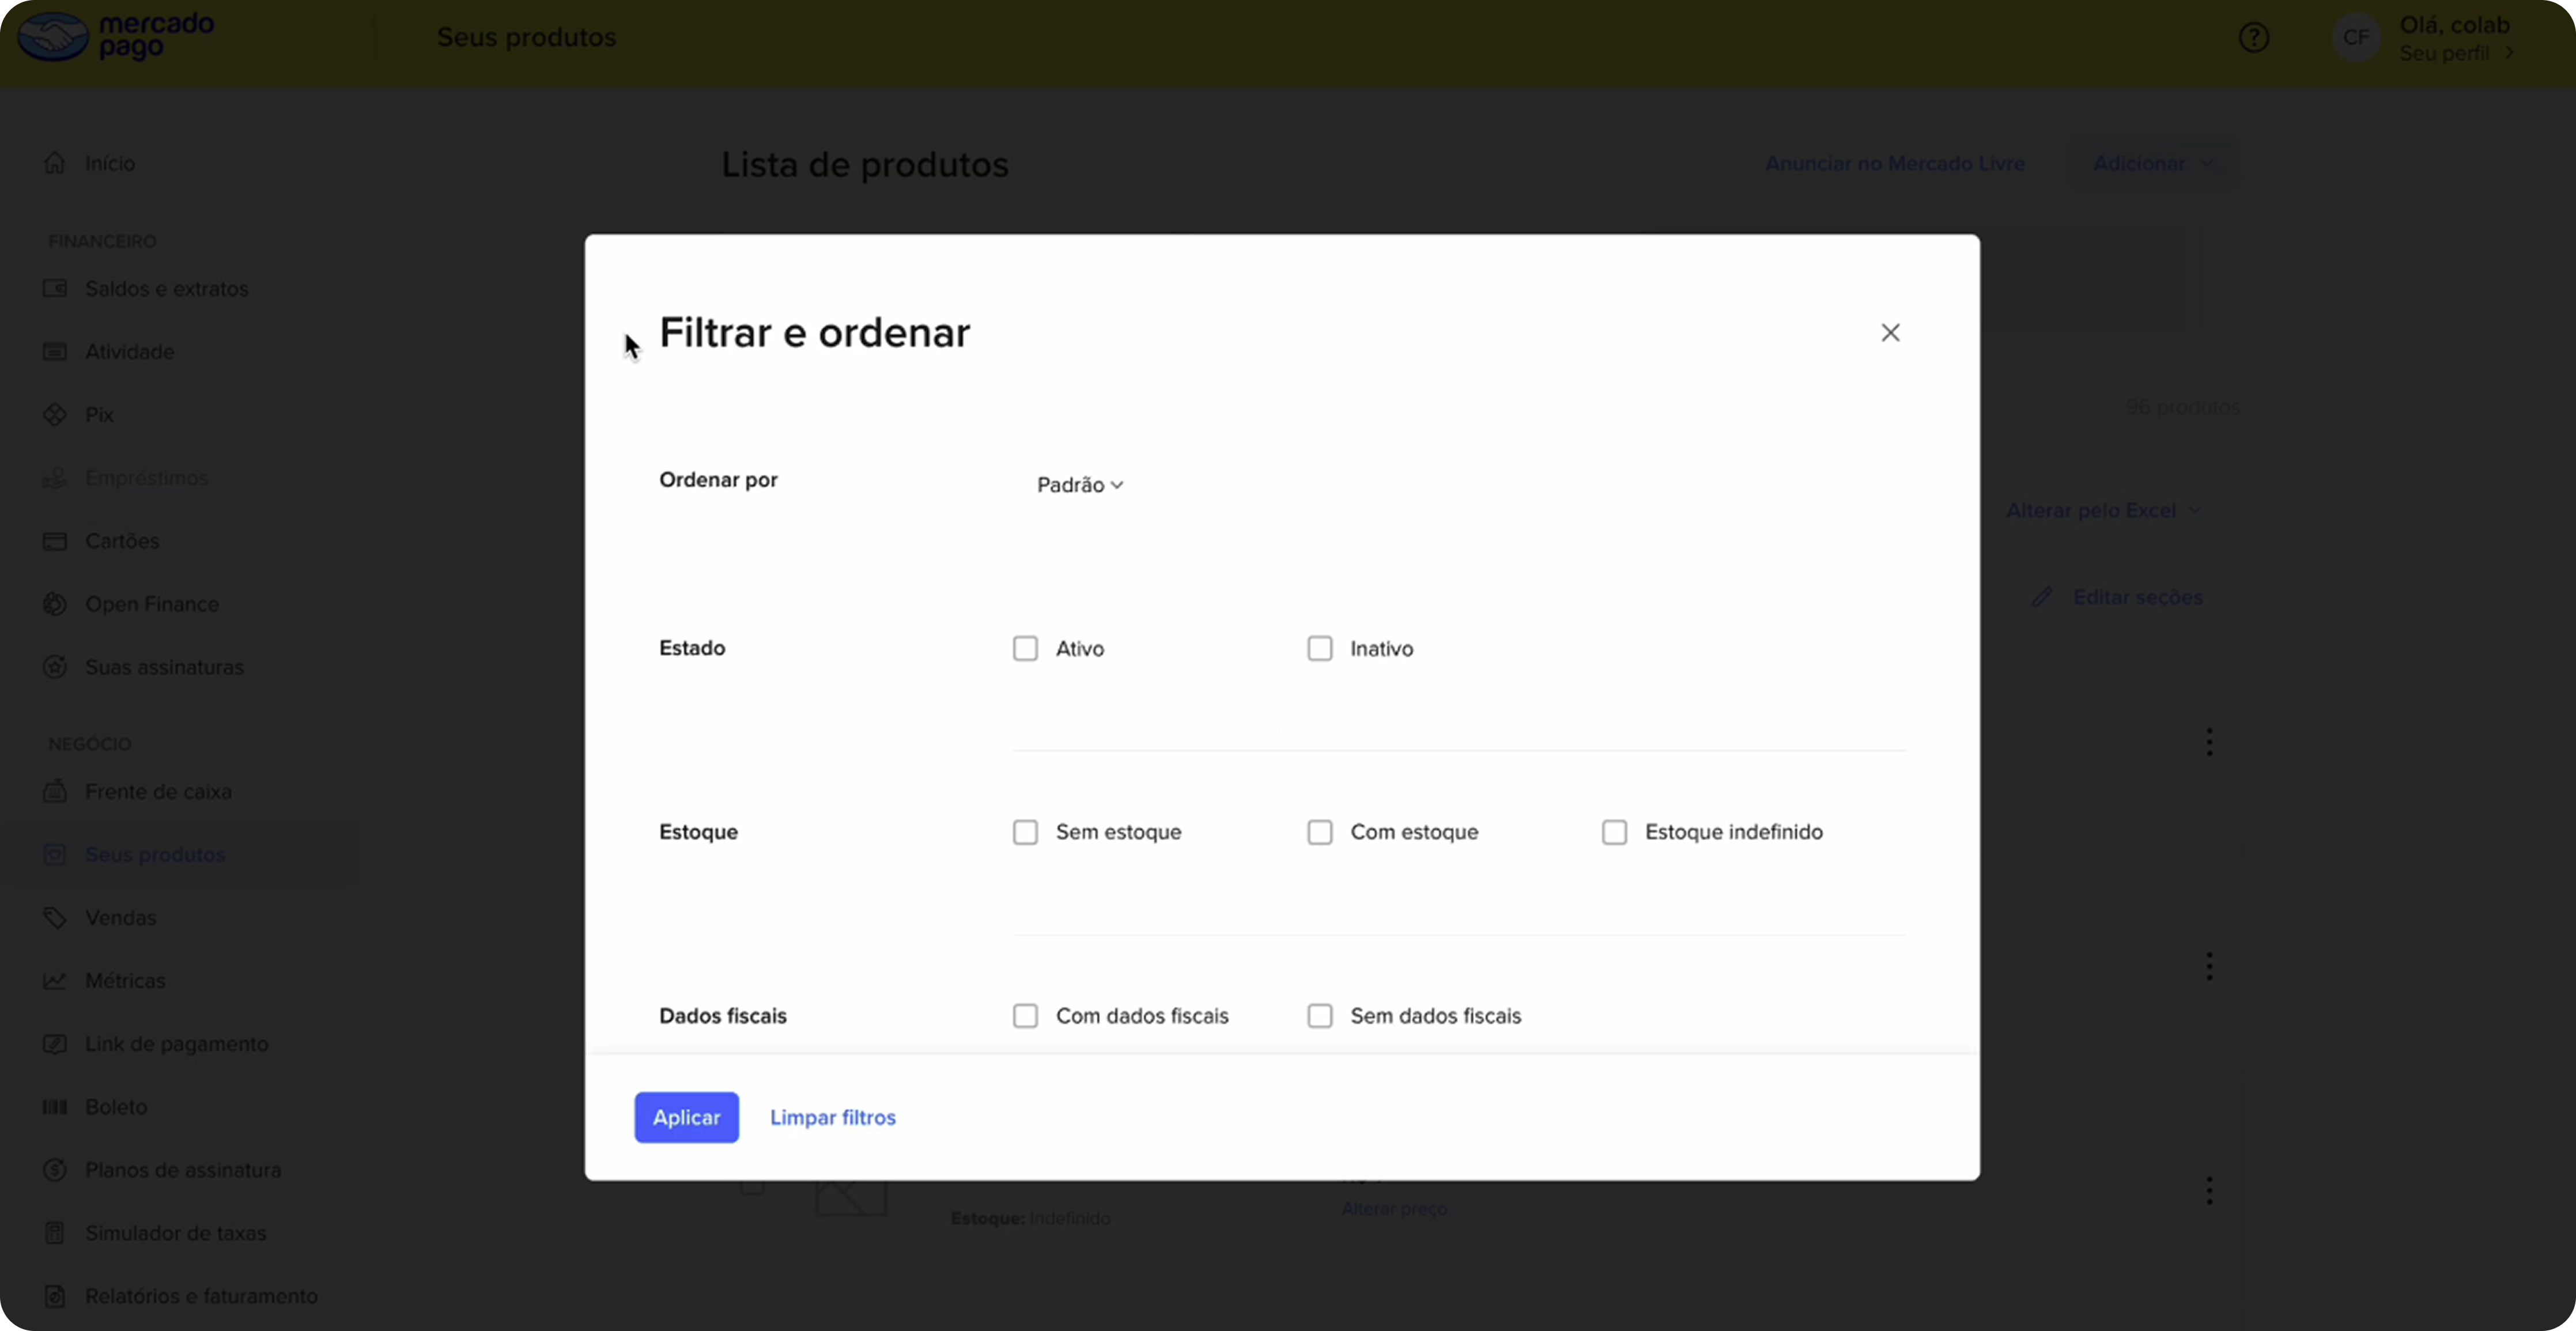Check the Com dados fiscais checkbox

click(1025, 1016)
